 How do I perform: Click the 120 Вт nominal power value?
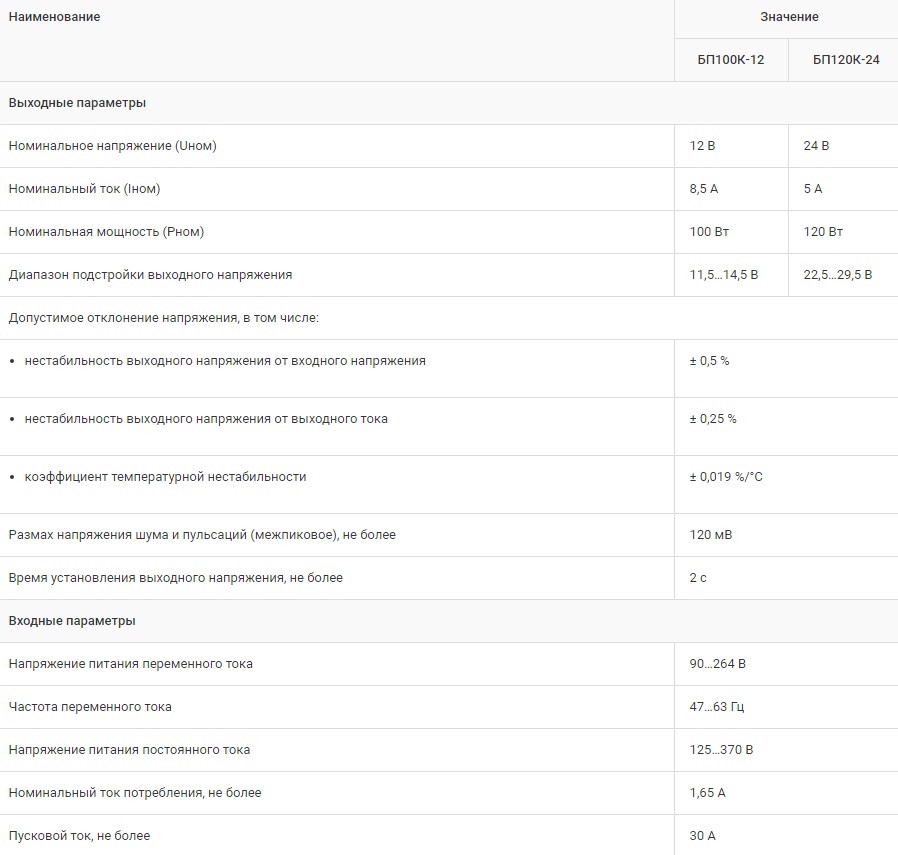pyautogui.click(x=823, y=232)
